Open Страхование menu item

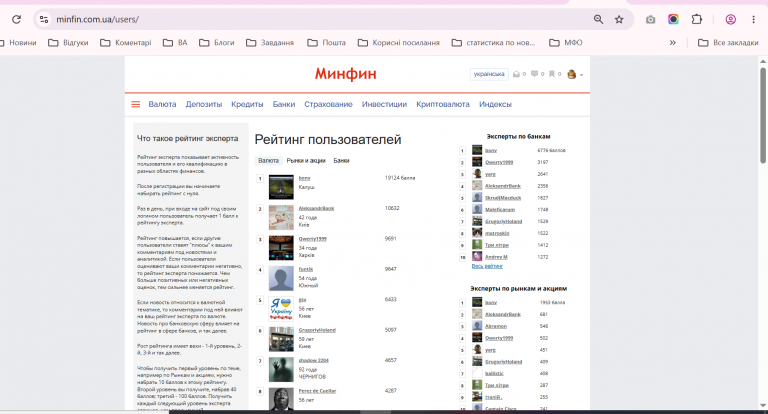point(328,104)
